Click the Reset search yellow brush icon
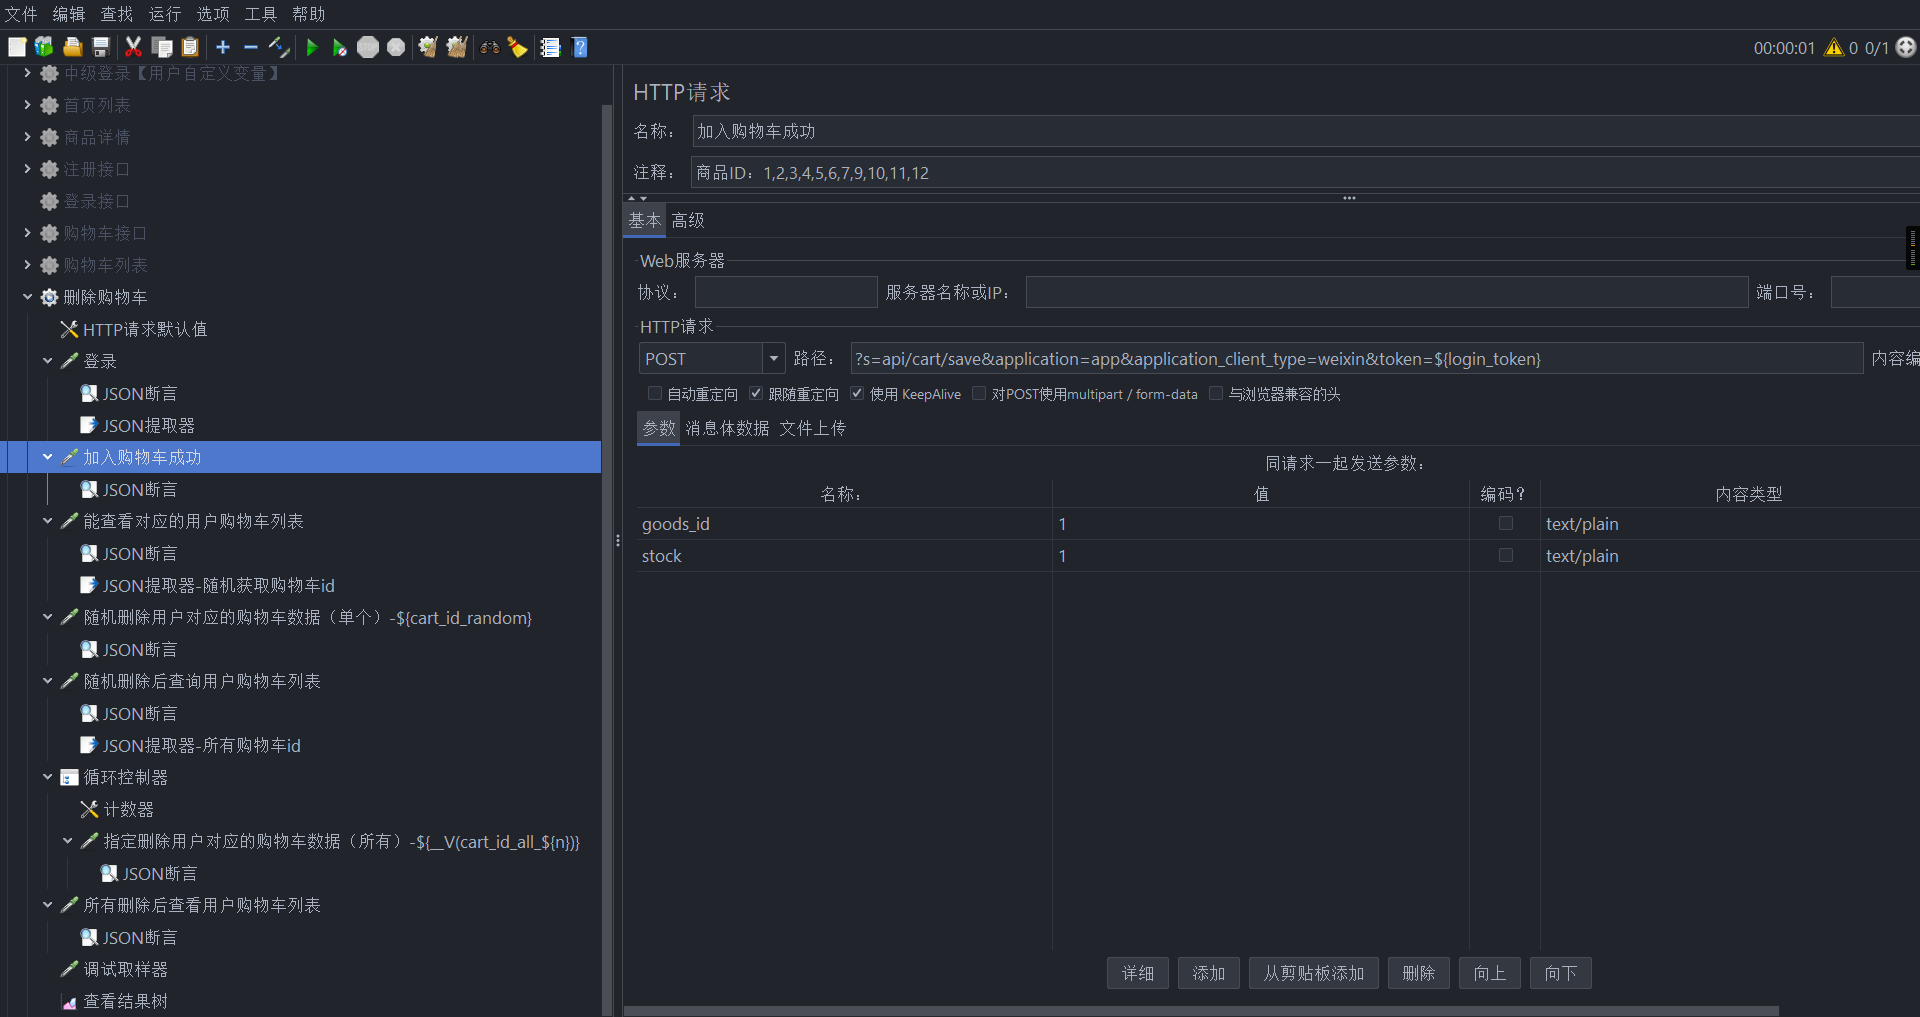The width and height of the screenshot is (1920, 1017). coord(518,47)
